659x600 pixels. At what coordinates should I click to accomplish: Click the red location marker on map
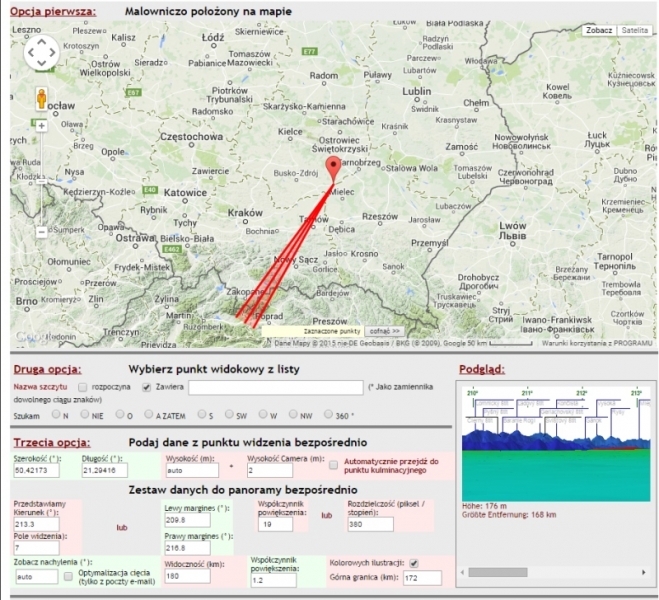334,167
